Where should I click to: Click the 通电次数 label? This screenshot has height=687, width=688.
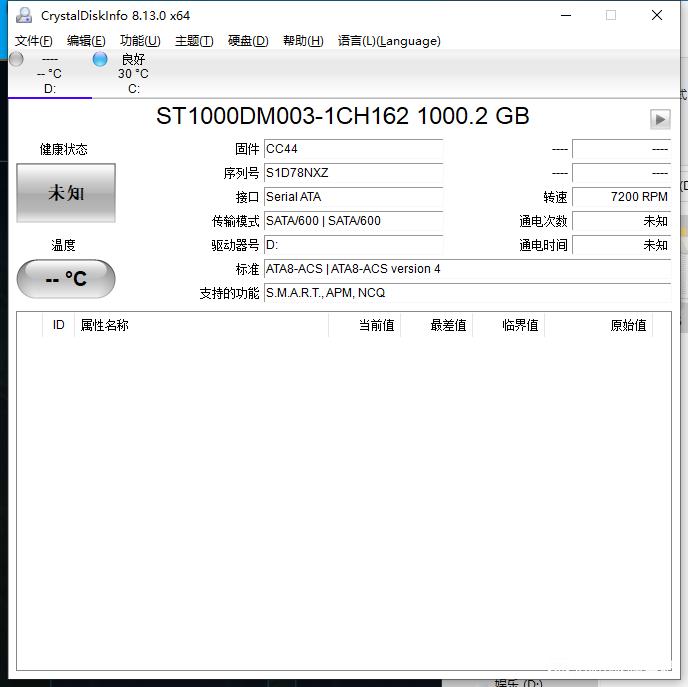click(544, 221)
